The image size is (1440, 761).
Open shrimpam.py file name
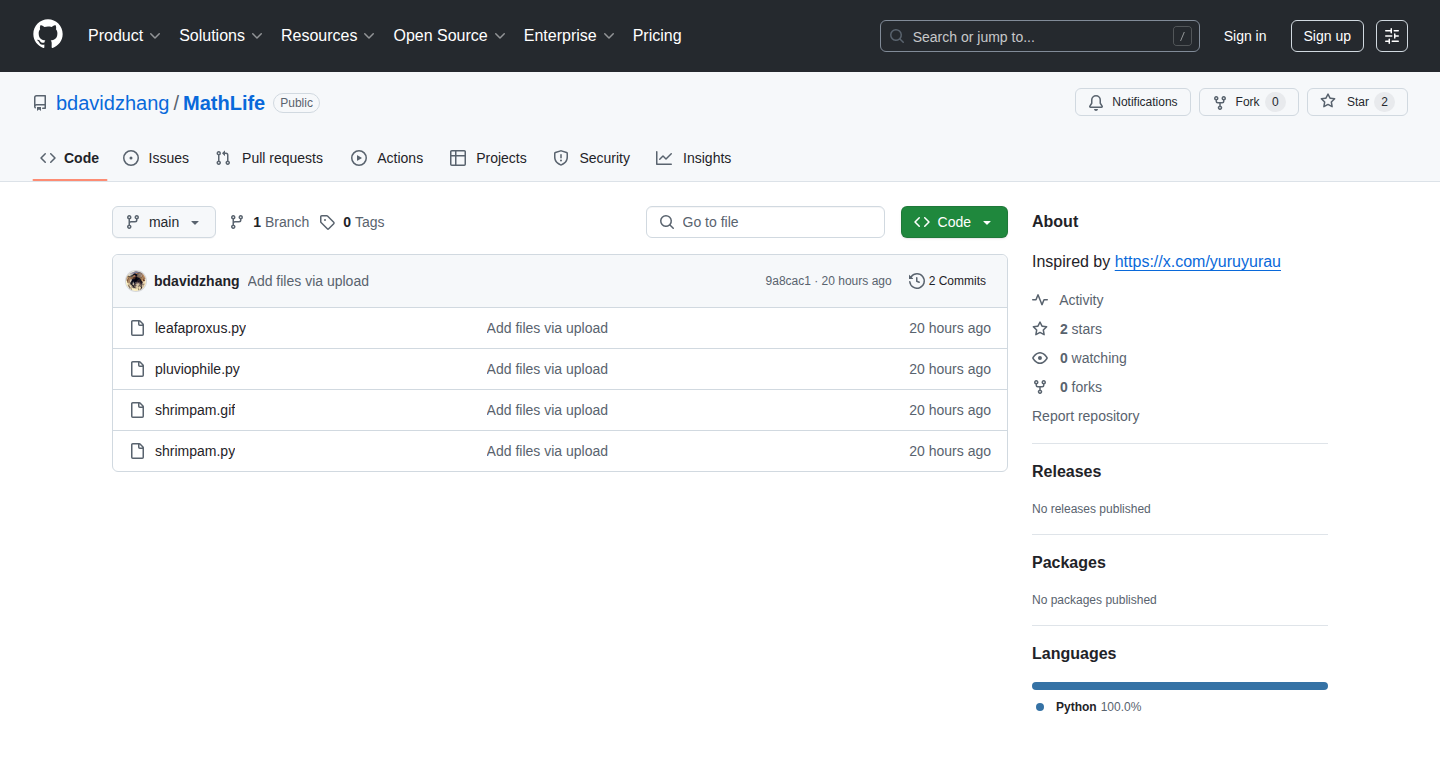[x=195, y=451]
